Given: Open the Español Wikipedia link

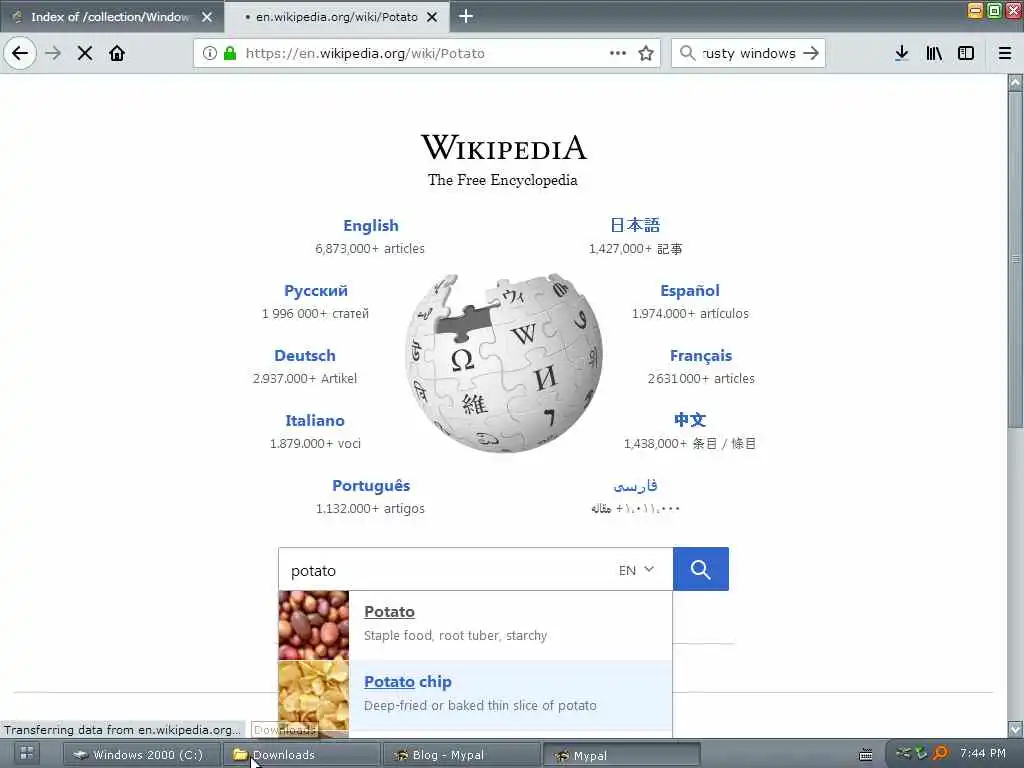Looking at the screenshot, I should (x=690, y=291).
